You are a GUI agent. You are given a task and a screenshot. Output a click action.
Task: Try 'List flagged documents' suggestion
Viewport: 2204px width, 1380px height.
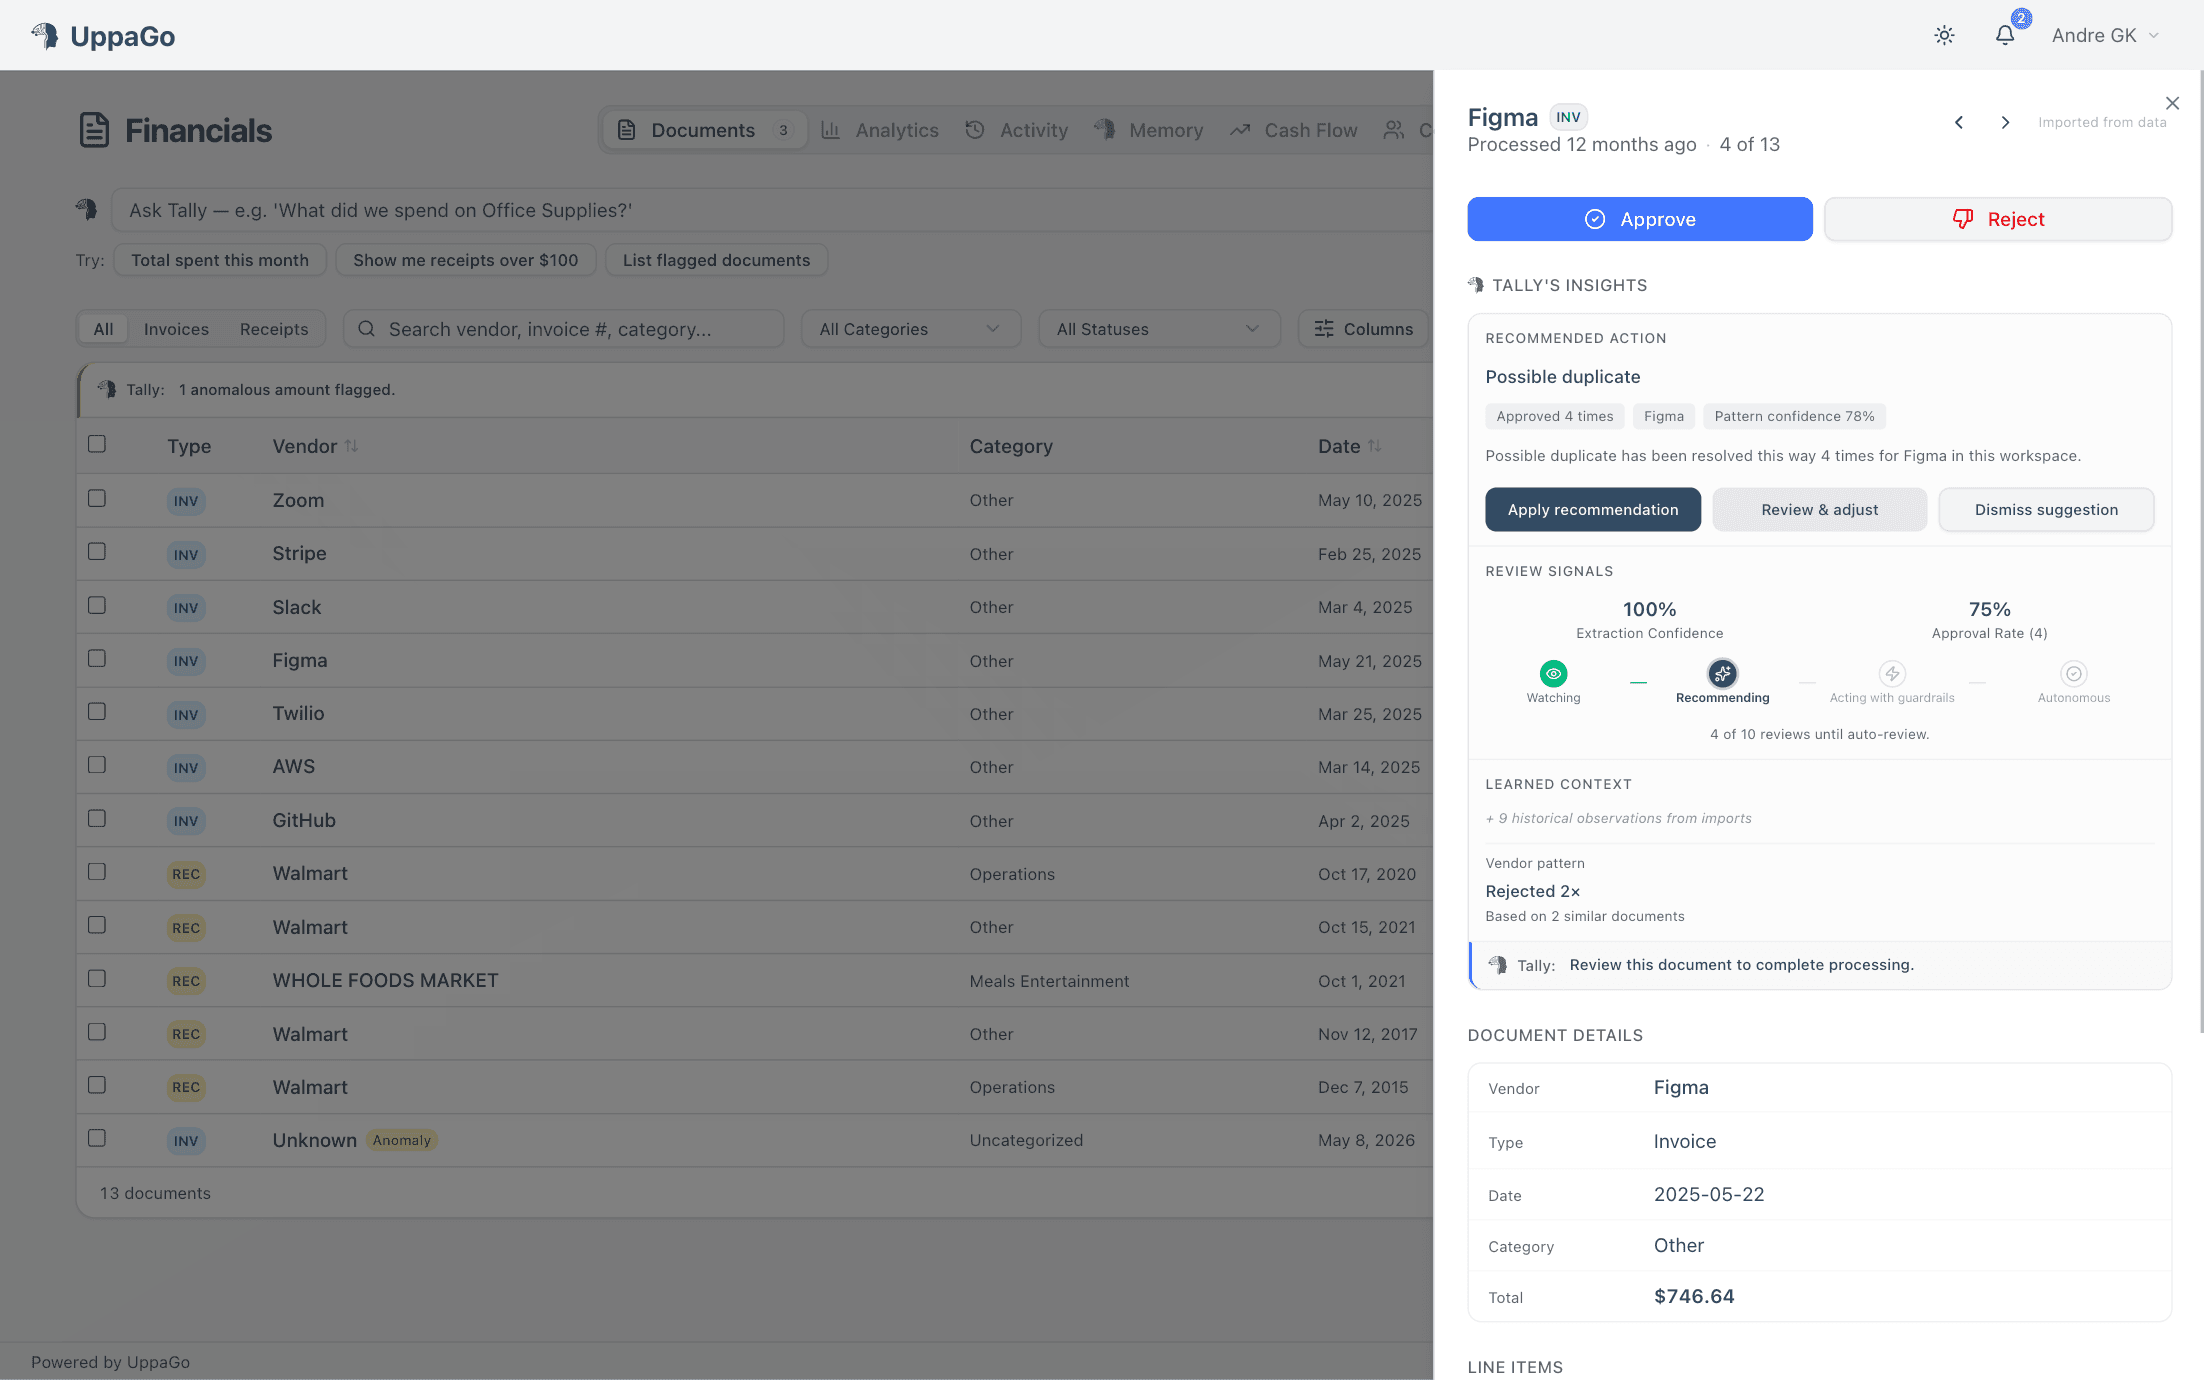click(x=716, y=260)
